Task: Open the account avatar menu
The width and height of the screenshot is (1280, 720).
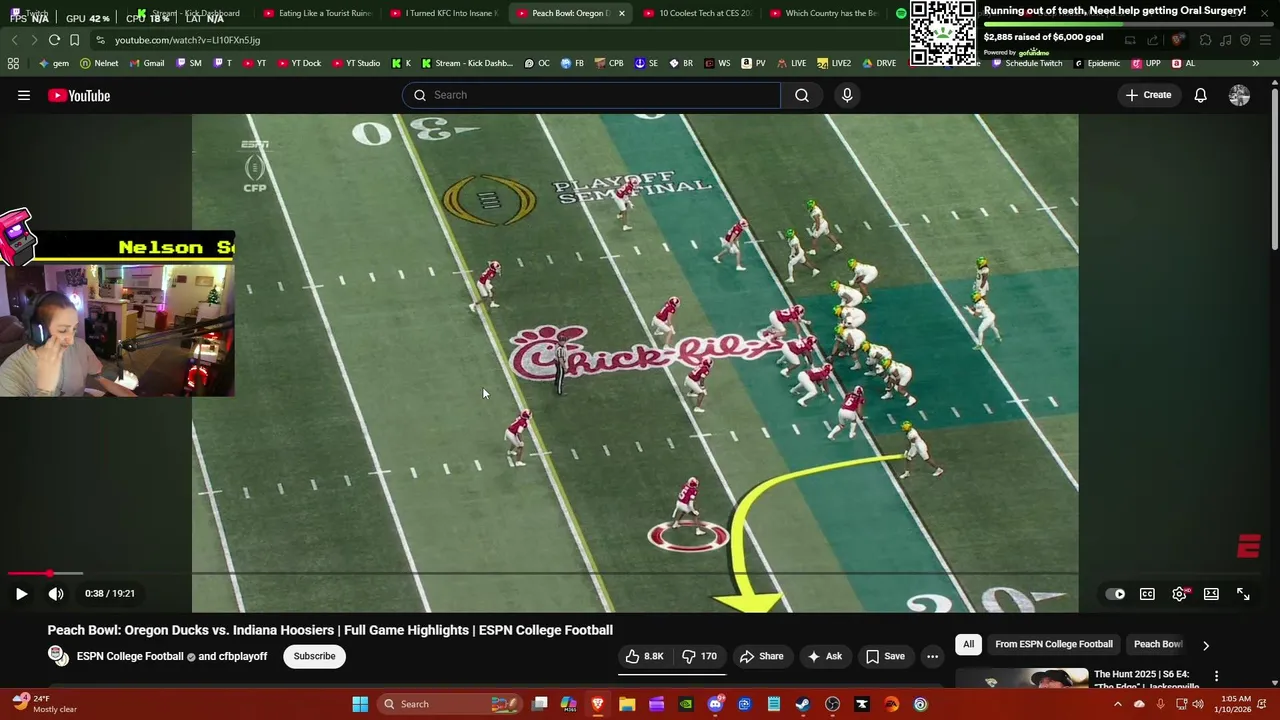Action: pyautogui.click(x=1239, y=95)
